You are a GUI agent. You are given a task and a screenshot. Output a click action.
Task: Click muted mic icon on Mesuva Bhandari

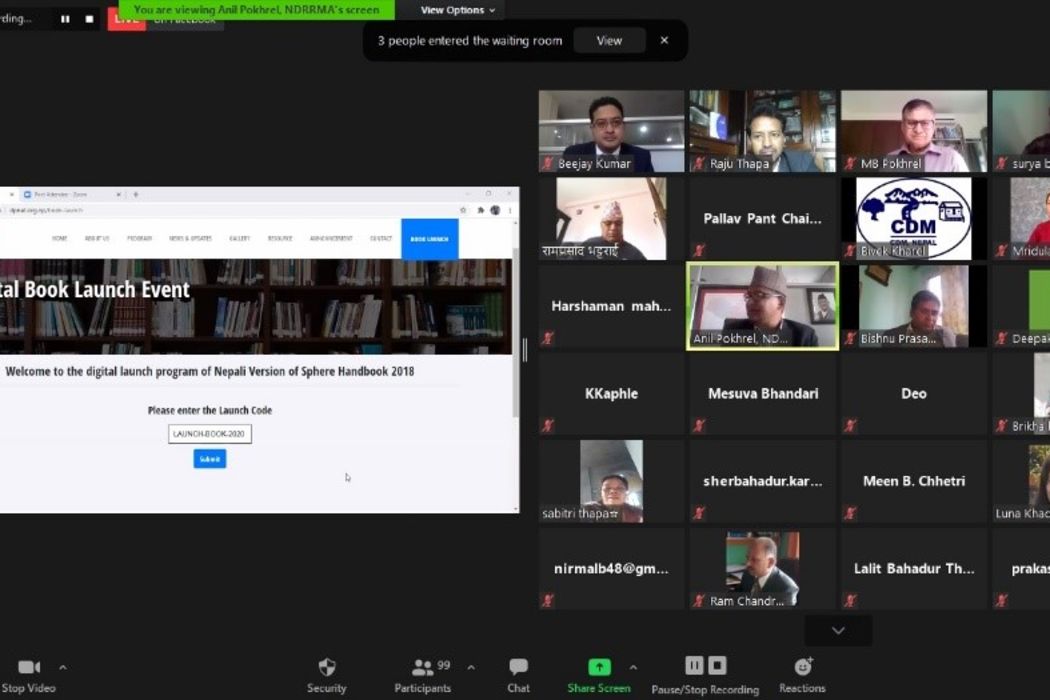pos(699,425)
